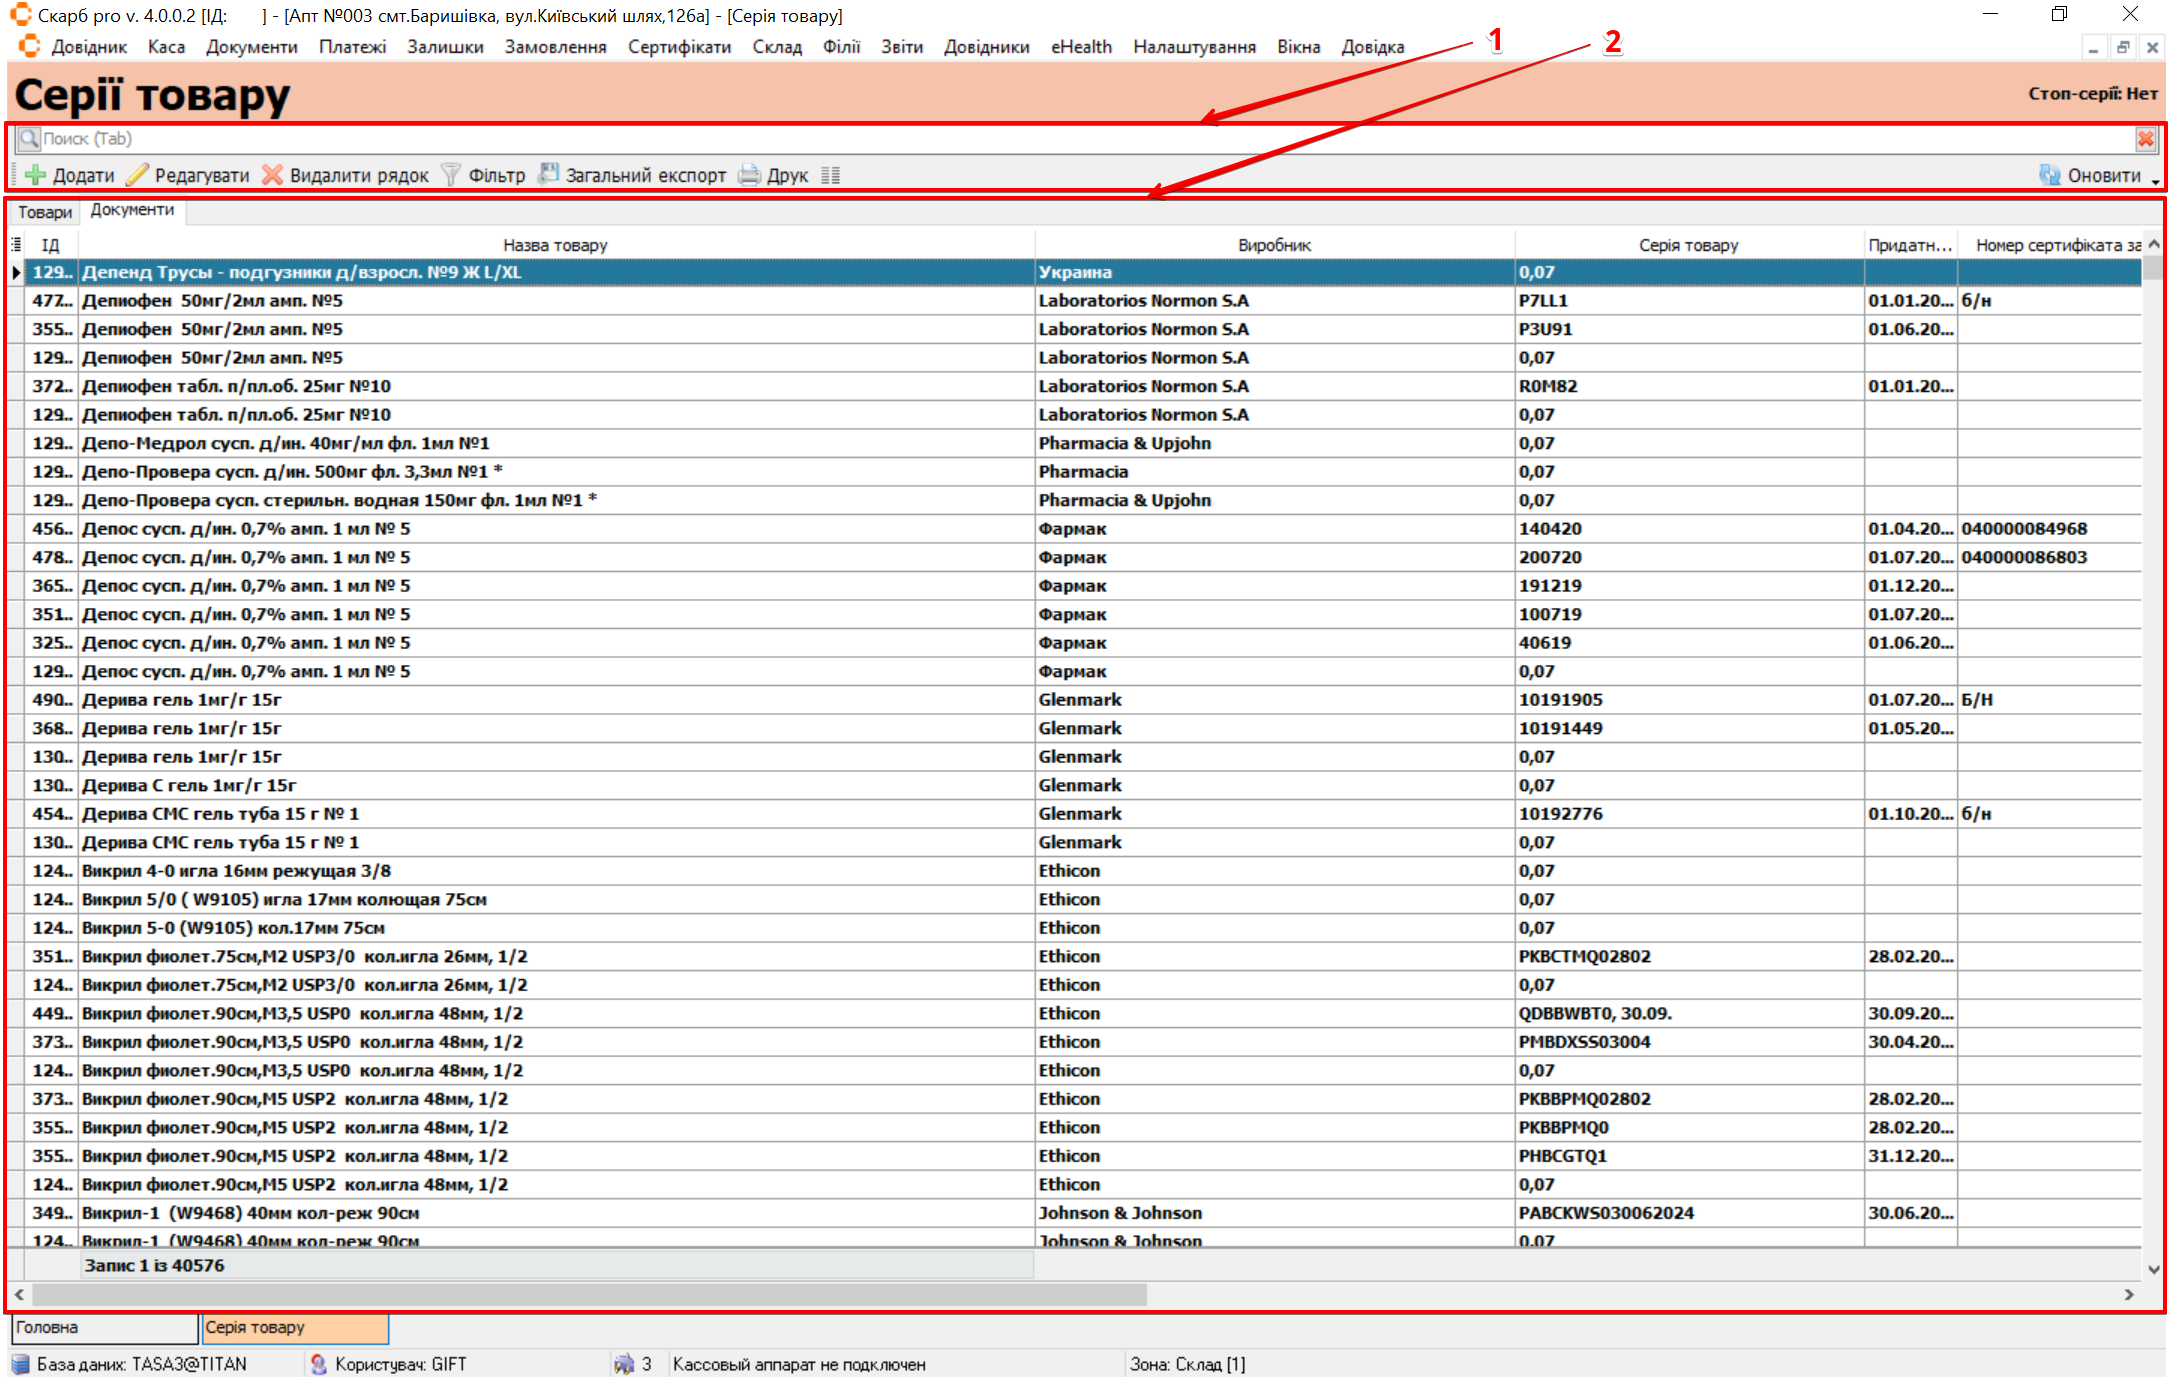This screenshot has width=2173, height=1377.
Task: Switch to the Головна window tab
Action: click(103, 1328)
